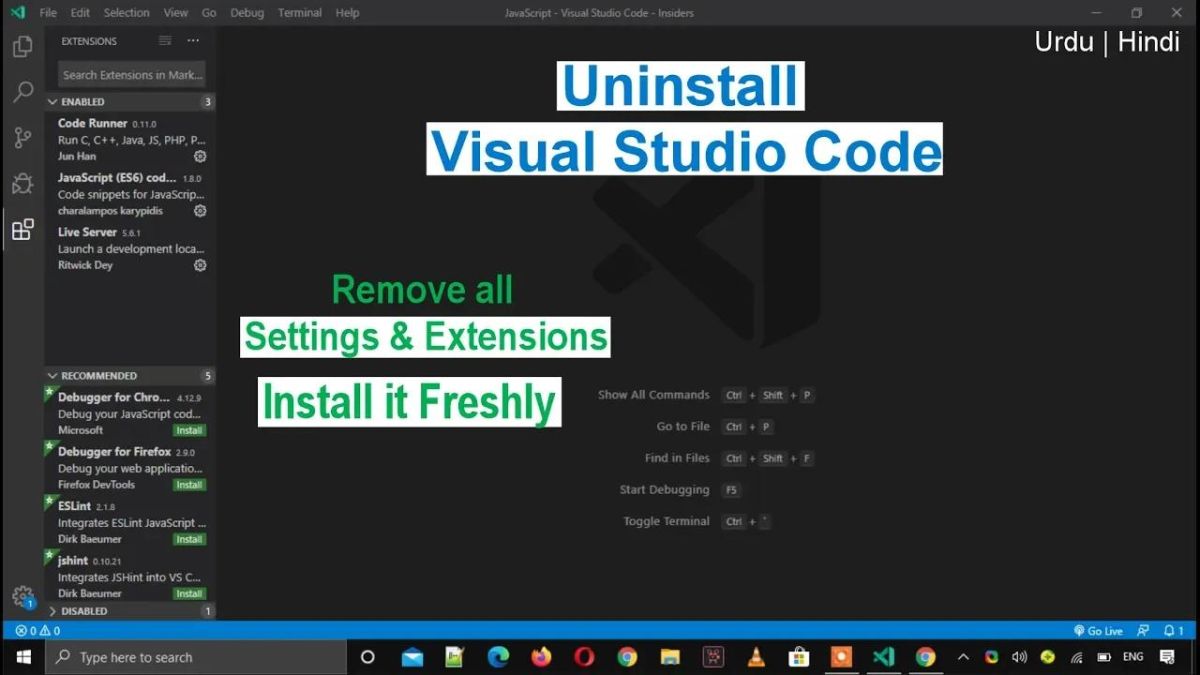This screenshot has height=675, width=1200.
Task: Click the Search Extensions in Marketplace field
Action: point(131,75)
